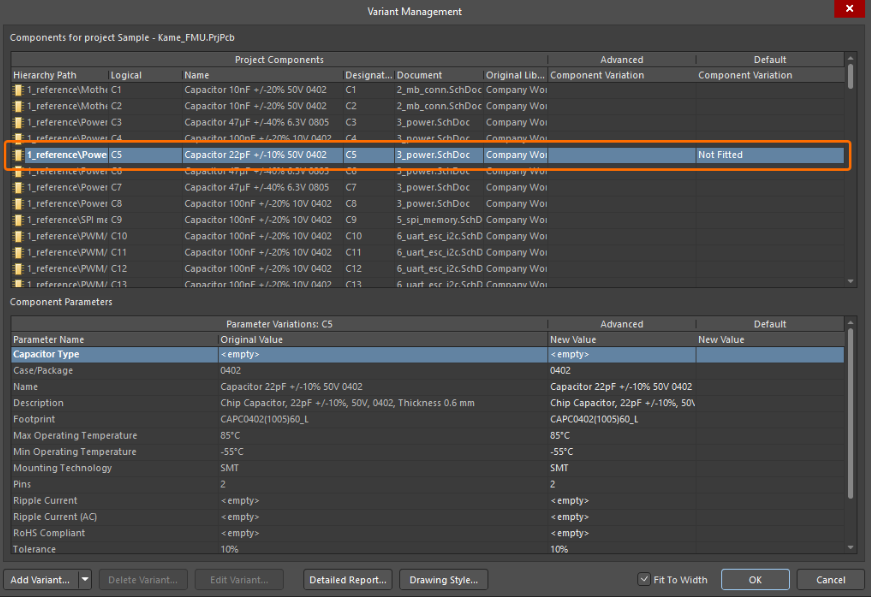This screenshot has height=598, width=871.
Task: Toggle the Fit To Width checkbox
Action: click(644, 579)
